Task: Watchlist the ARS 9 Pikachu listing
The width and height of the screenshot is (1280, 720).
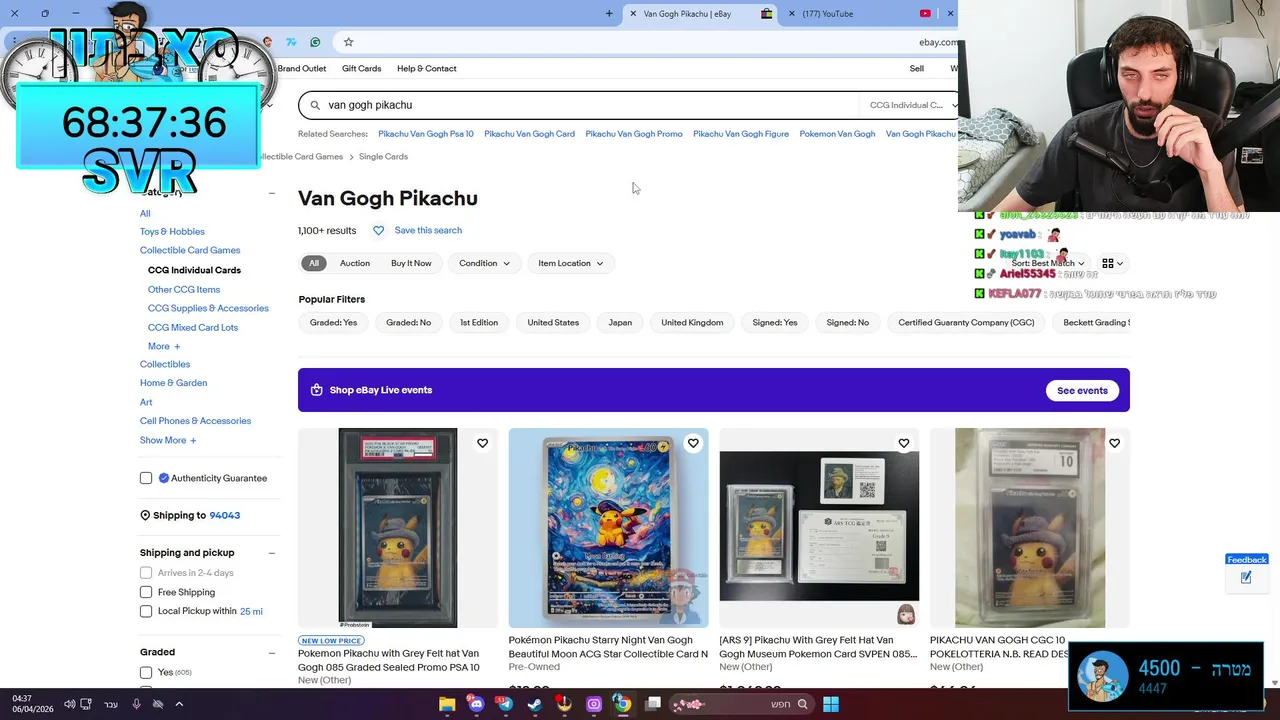Action: click(x=904, y=443)
